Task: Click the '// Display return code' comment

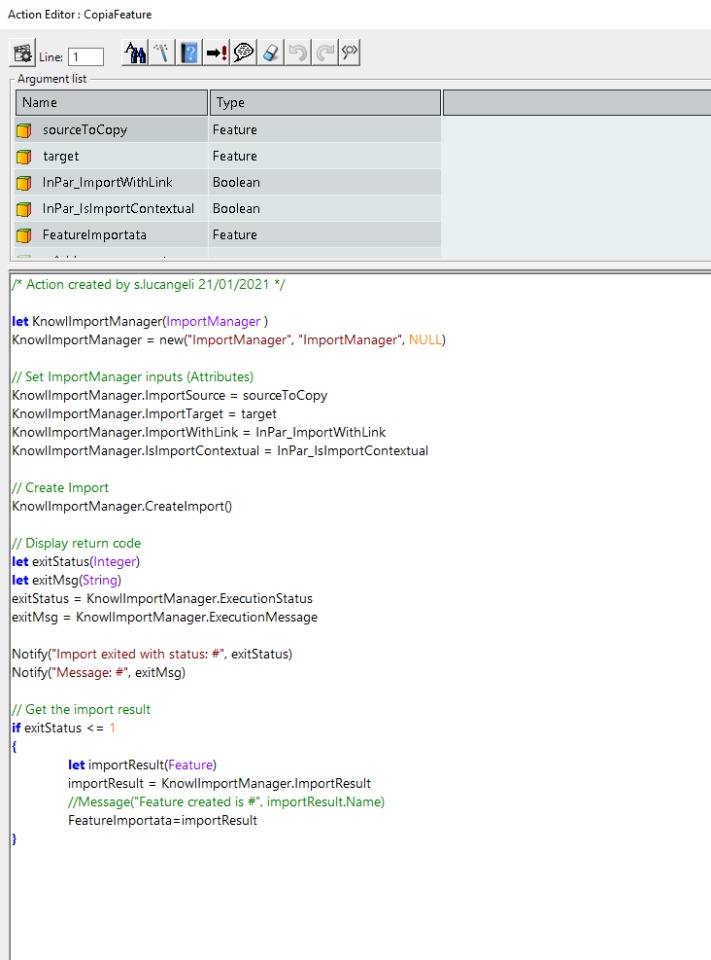Action: [x=77, y=543]
